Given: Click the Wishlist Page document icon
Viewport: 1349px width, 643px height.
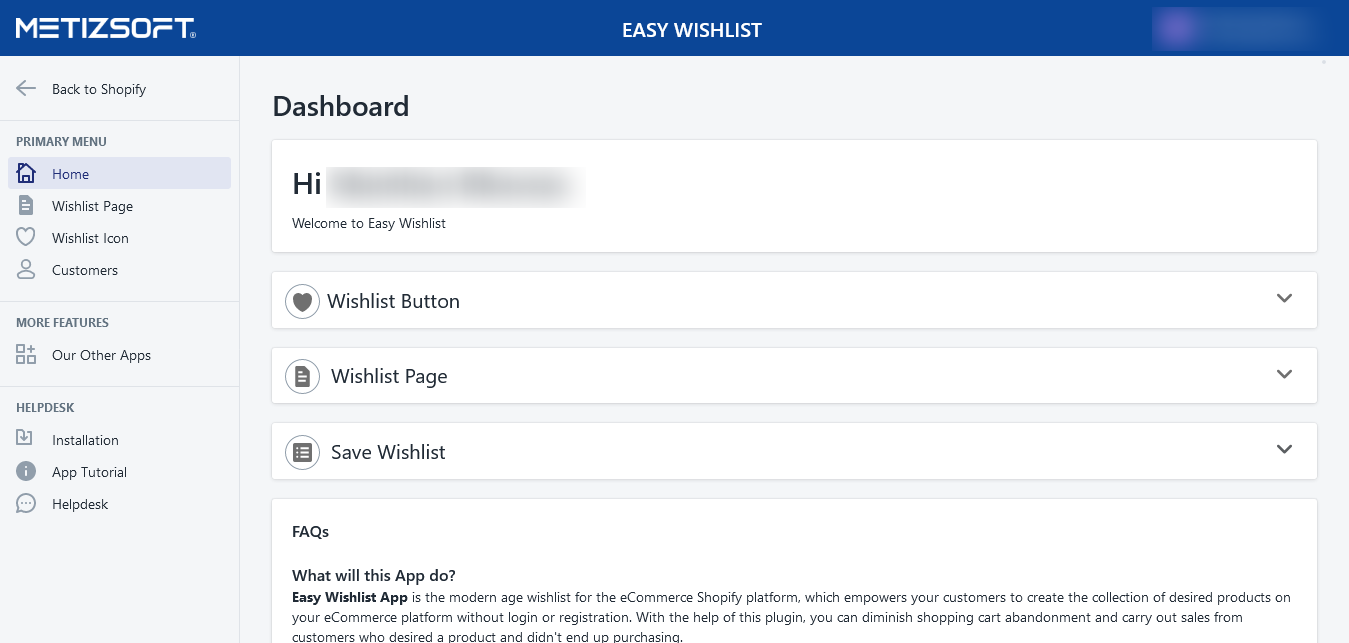Looking at the screenshot, I should tap(26, 206).
